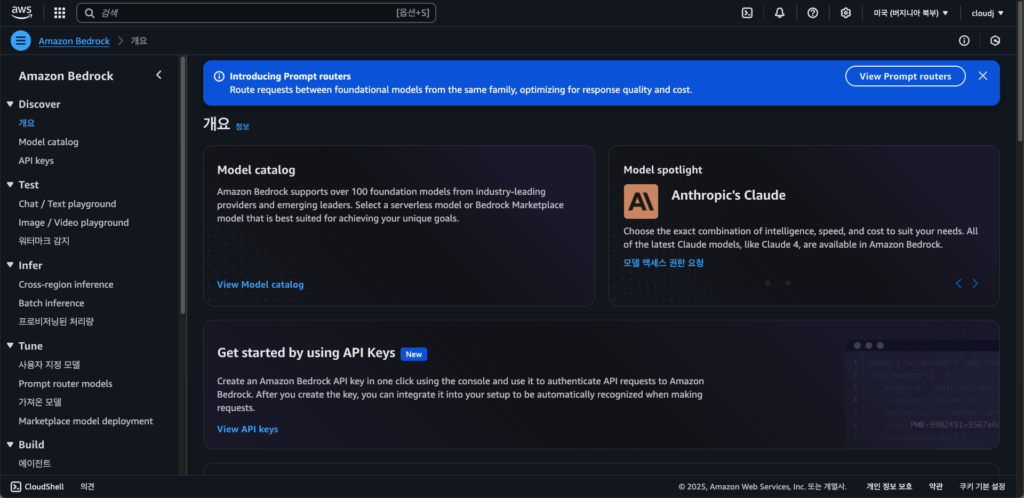Click the sidebar vertical scrollbar
The image size is (1024, 498).
point(183,185)
